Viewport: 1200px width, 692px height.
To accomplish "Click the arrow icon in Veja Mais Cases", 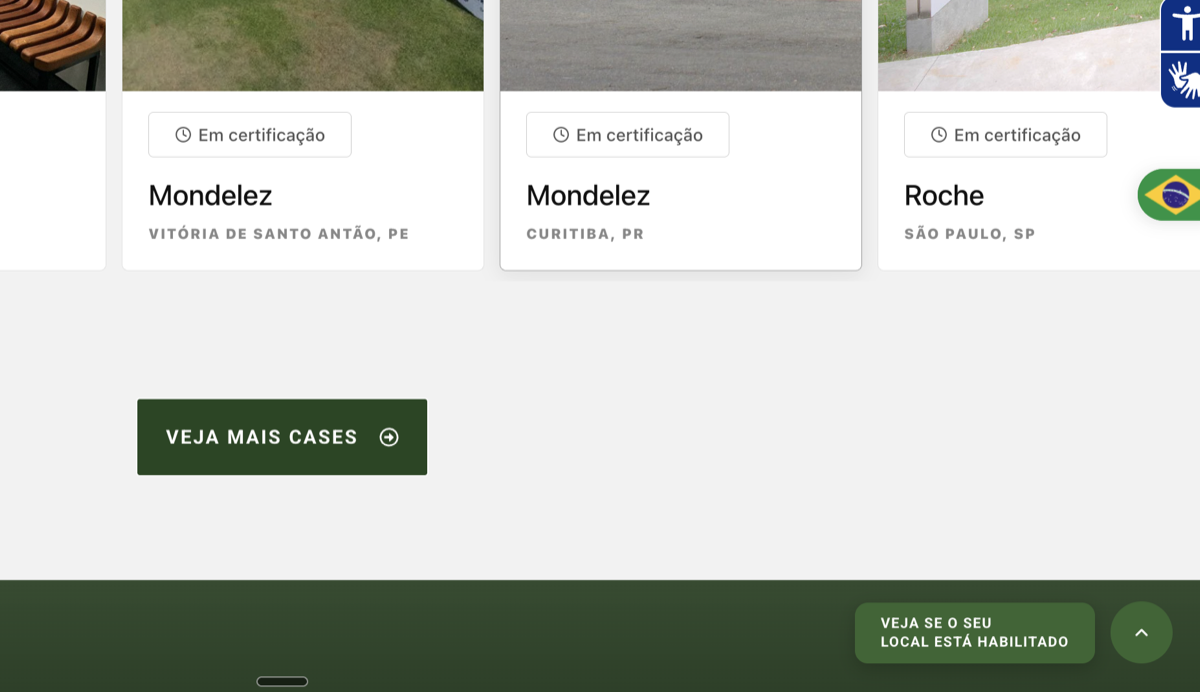I will tap(389, 437).
